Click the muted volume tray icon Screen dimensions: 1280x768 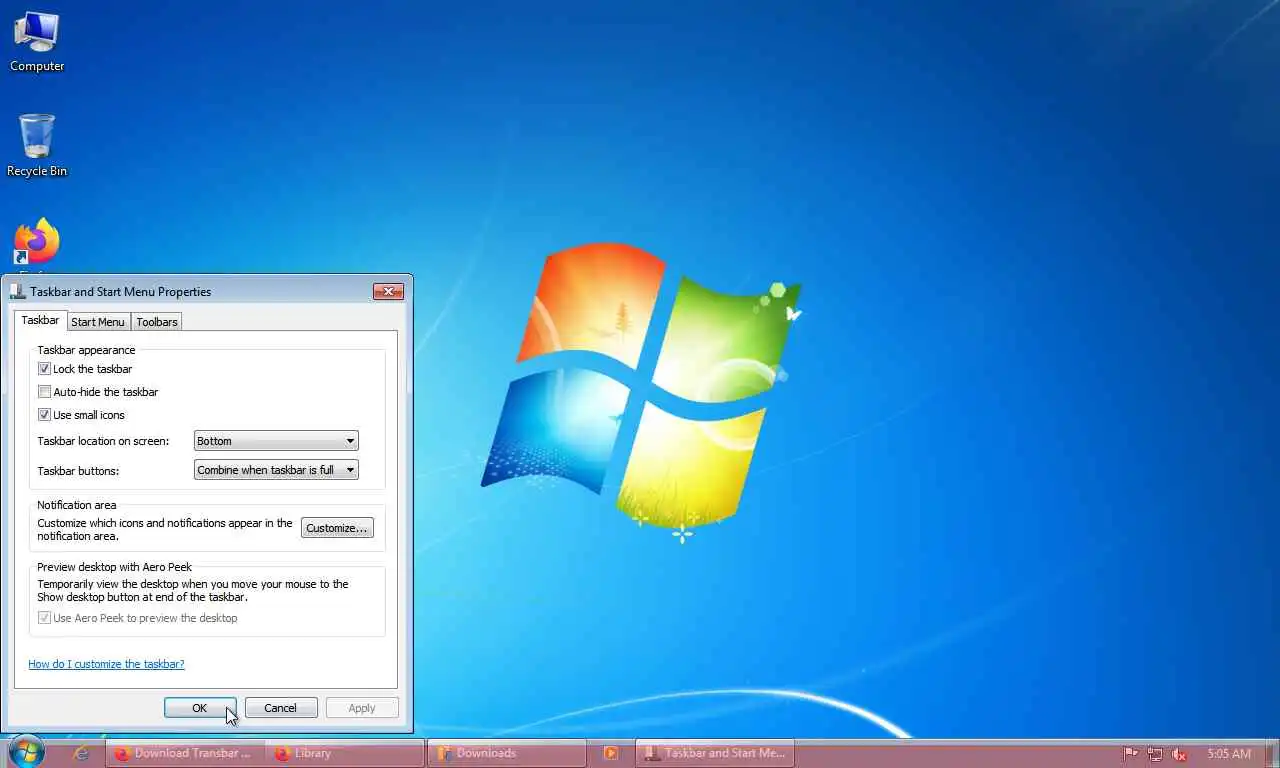point(1180,754)
